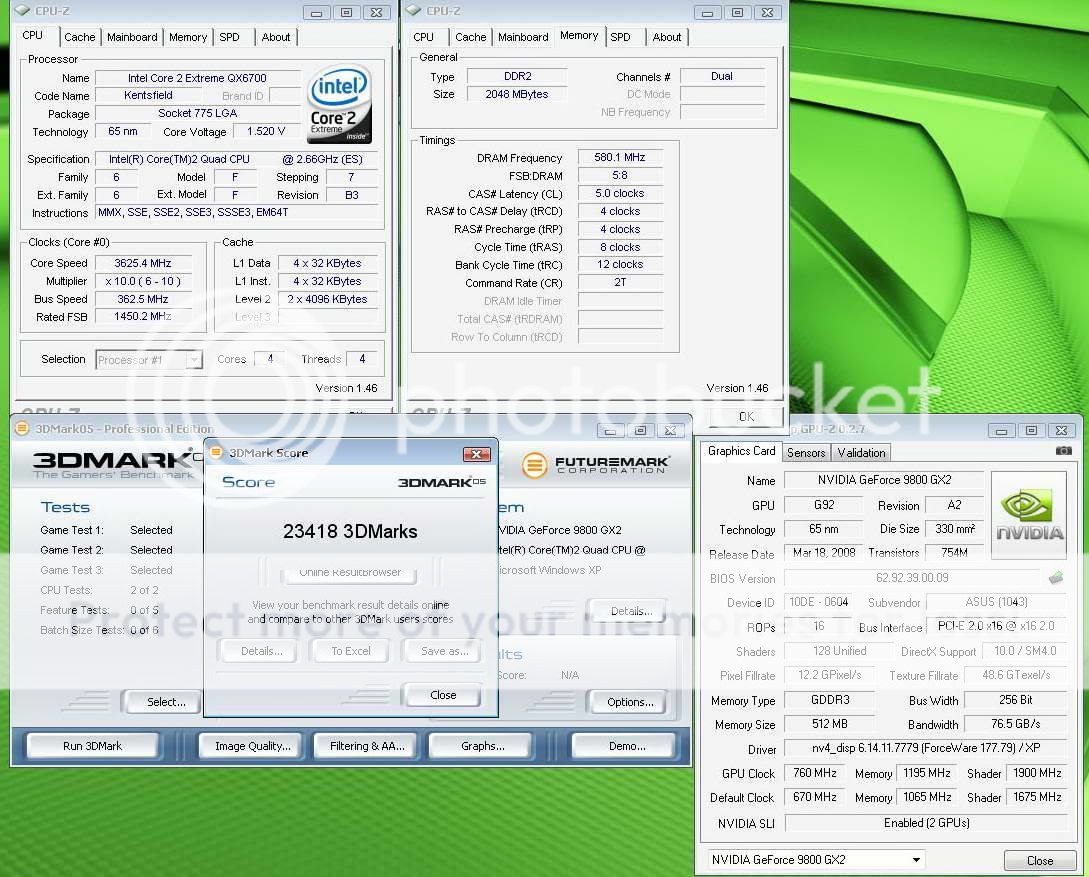Open SPD tab in right CPU-Z window

(620, 37)
